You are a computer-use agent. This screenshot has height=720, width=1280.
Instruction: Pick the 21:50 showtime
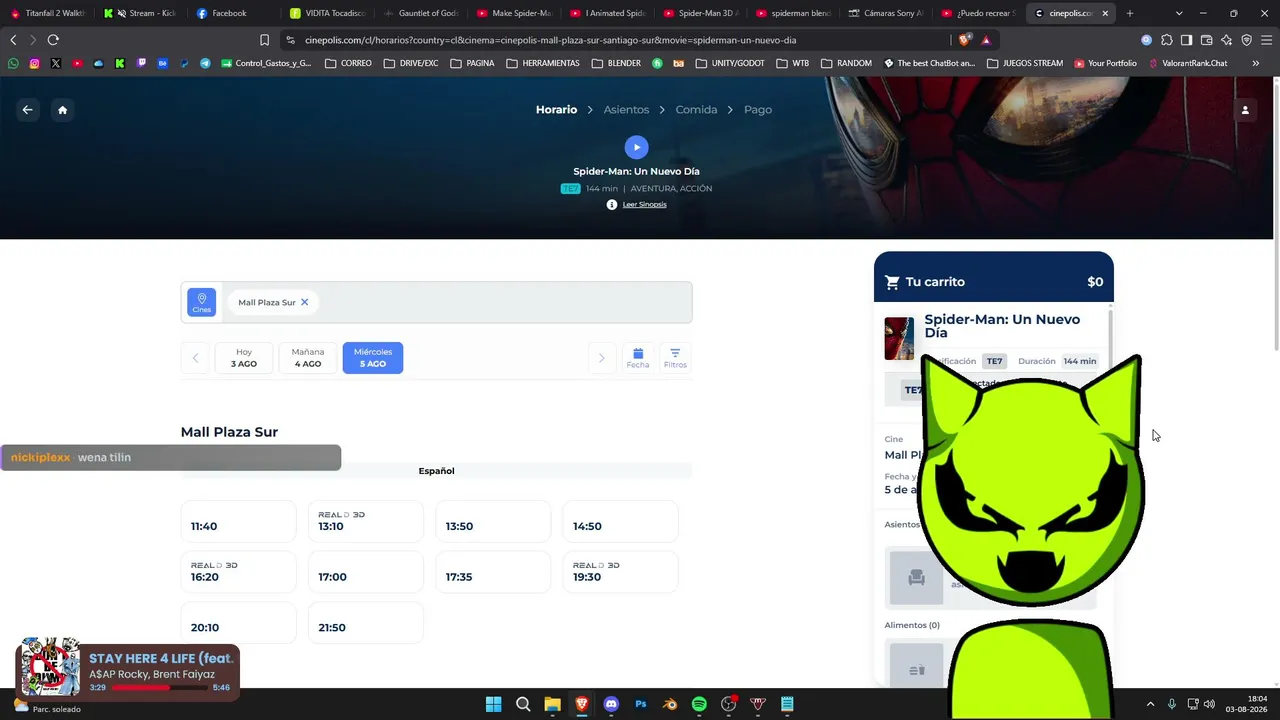(365, 624)
